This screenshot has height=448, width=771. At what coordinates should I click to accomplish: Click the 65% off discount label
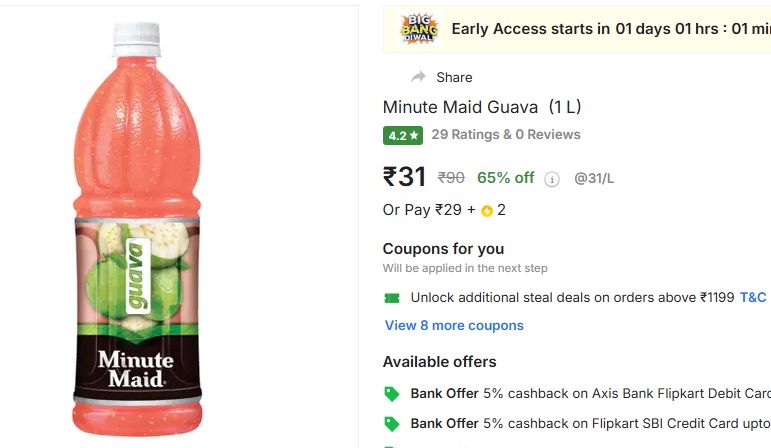(x=506, y=178)
